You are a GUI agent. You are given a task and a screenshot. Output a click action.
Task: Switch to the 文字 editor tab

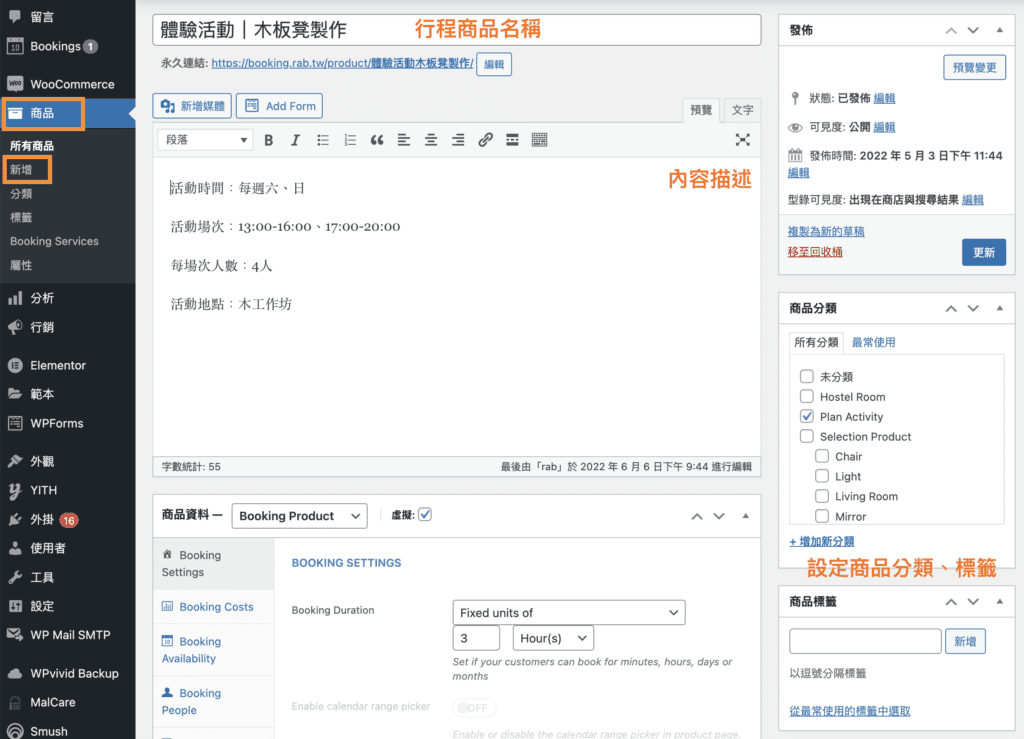coord(741,110)
